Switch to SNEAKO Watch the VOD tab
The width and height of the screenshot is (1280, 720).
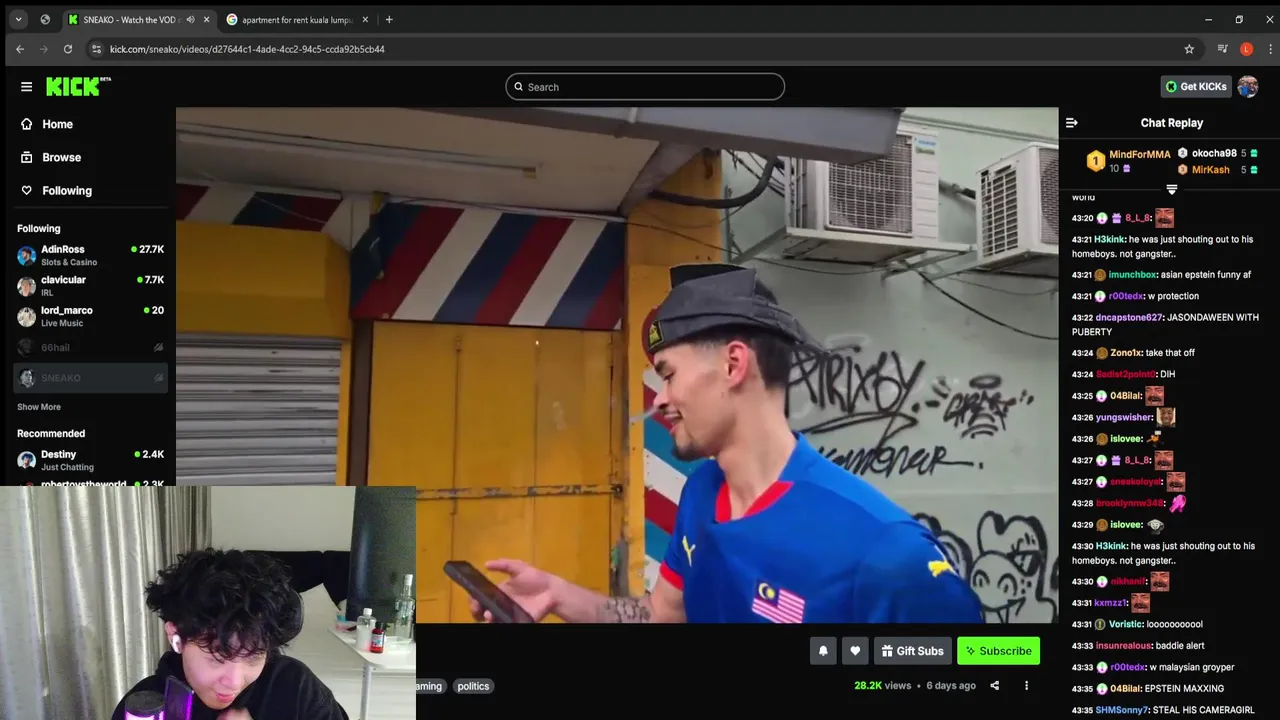click(129, 19)
